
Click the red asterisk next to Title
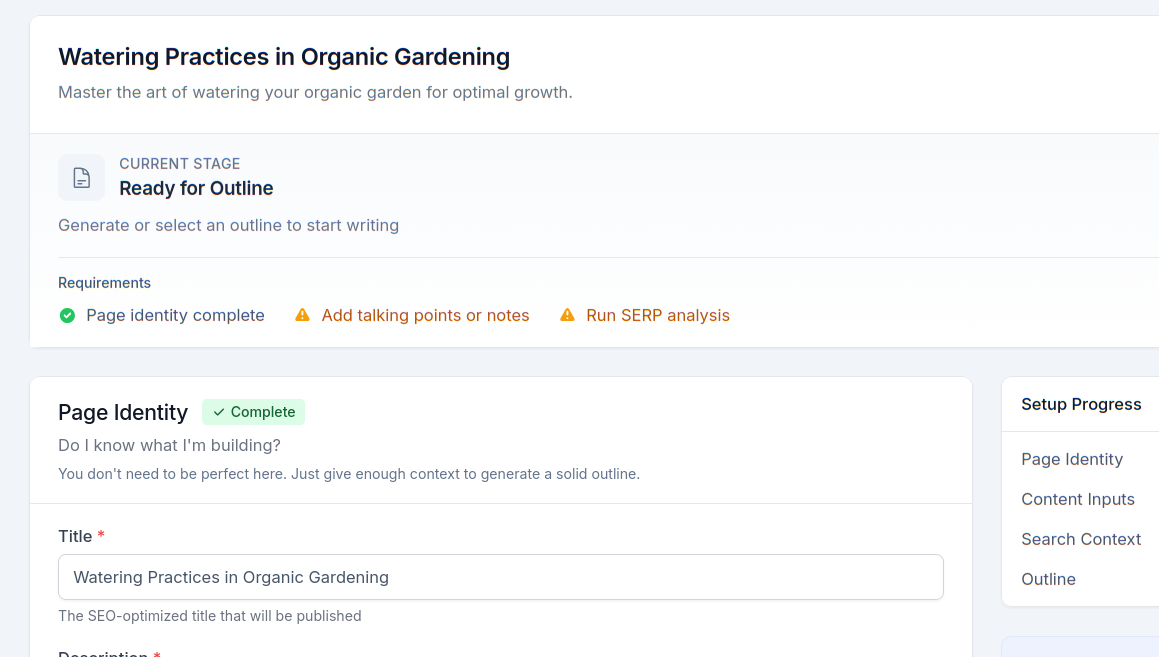pyautogui.click(x=101, y=536)
